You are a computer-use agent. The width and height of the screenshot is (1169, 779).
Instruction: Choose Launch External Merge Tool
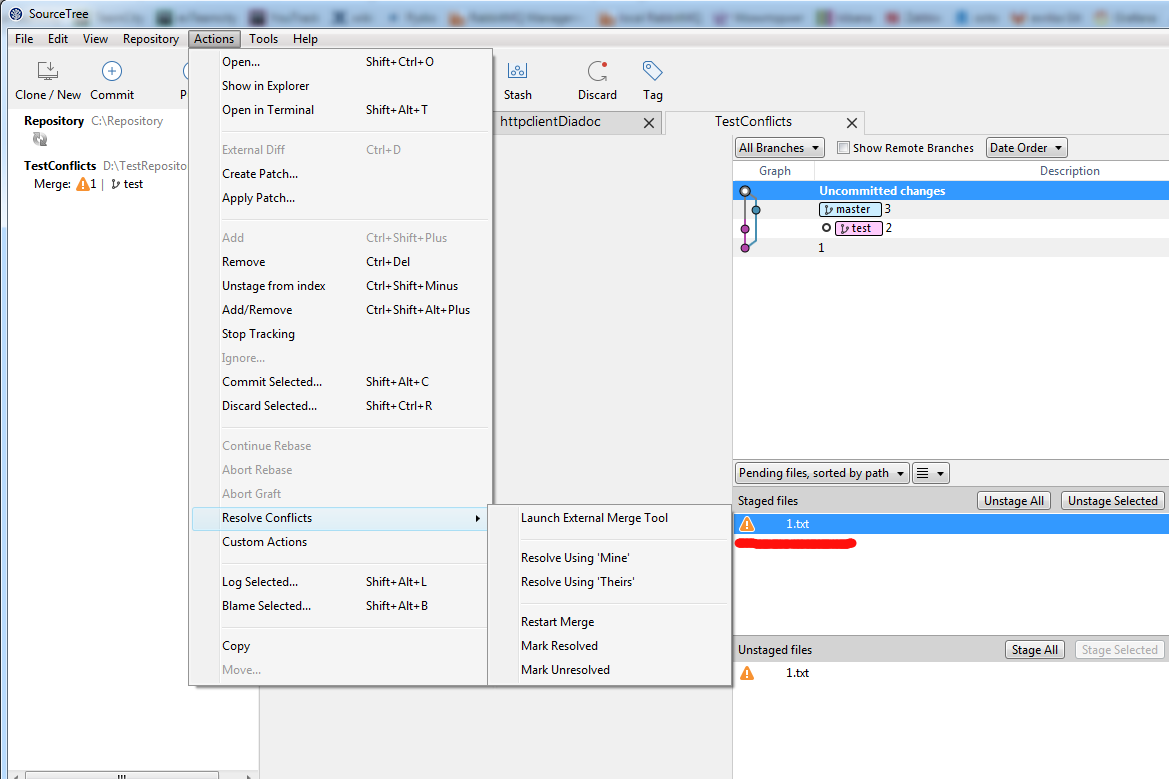tap(610, 518)
